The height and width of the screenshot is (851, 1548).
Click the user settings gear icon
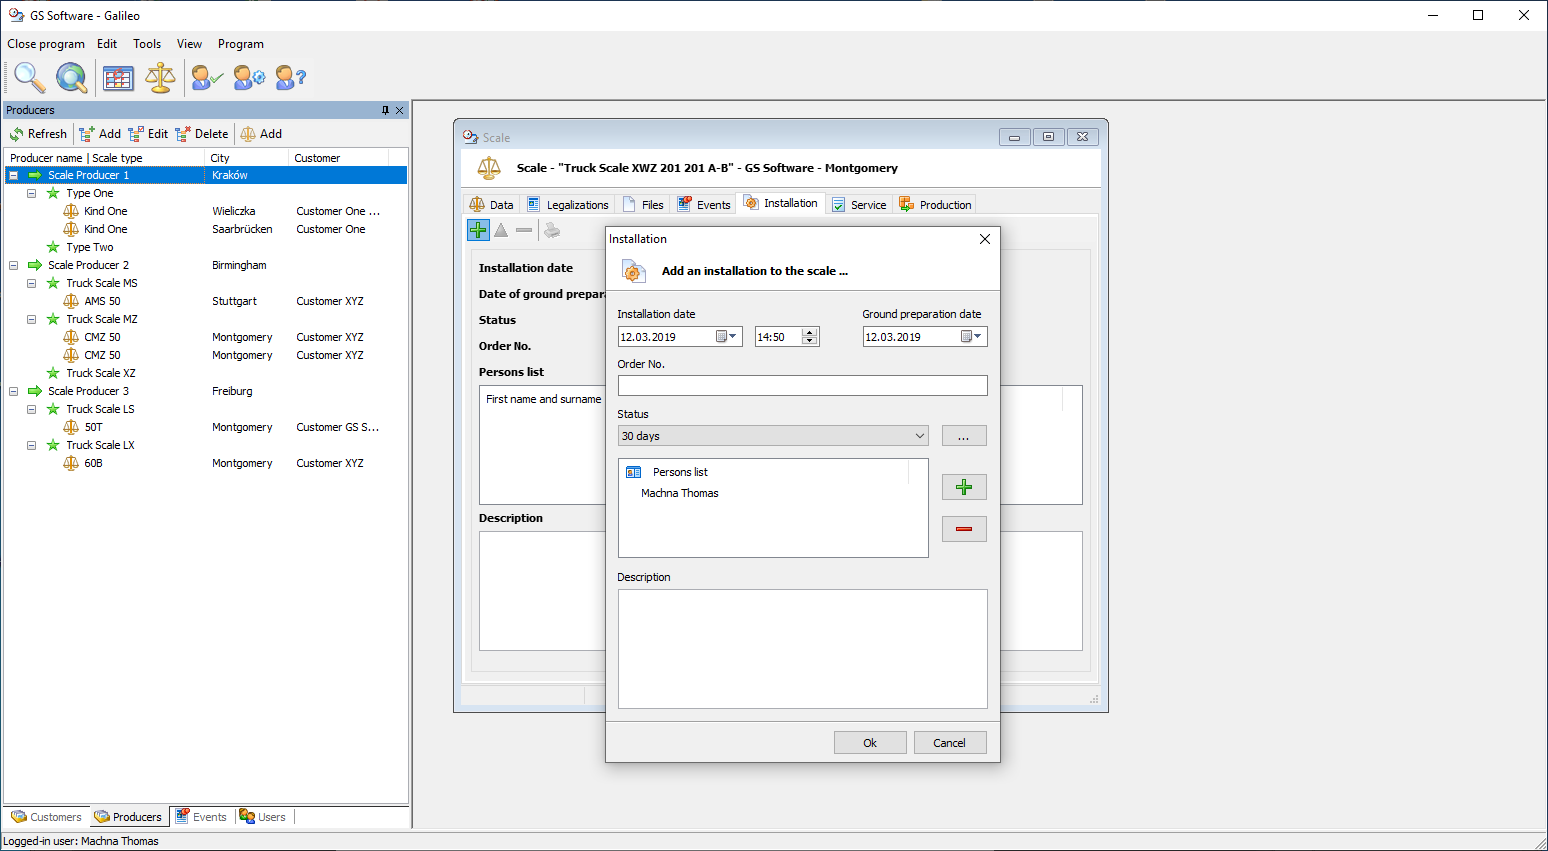249,77
